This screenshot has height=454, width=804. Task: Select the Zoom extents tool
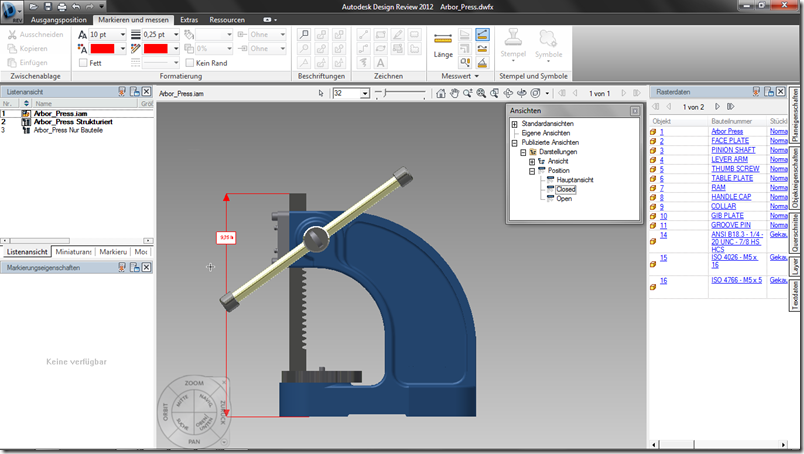pyautogui.click(x=481, y=93)
